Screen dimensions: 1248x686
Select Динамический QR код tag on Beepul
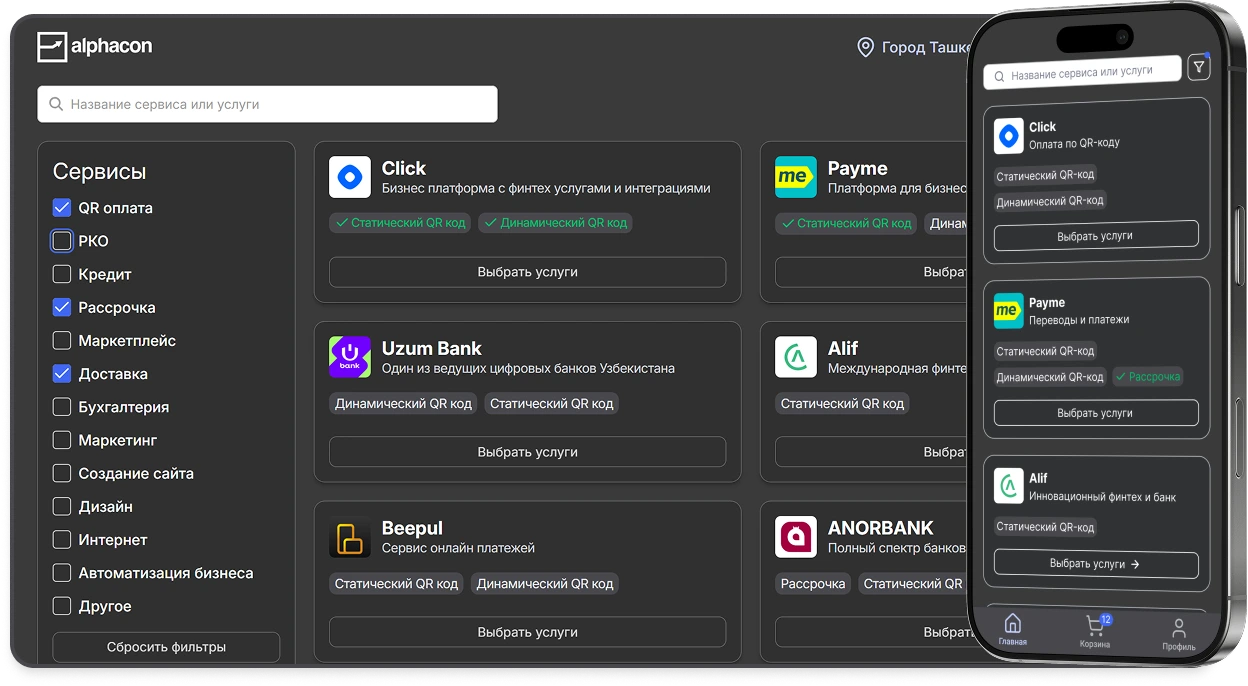tap(544, 583)
